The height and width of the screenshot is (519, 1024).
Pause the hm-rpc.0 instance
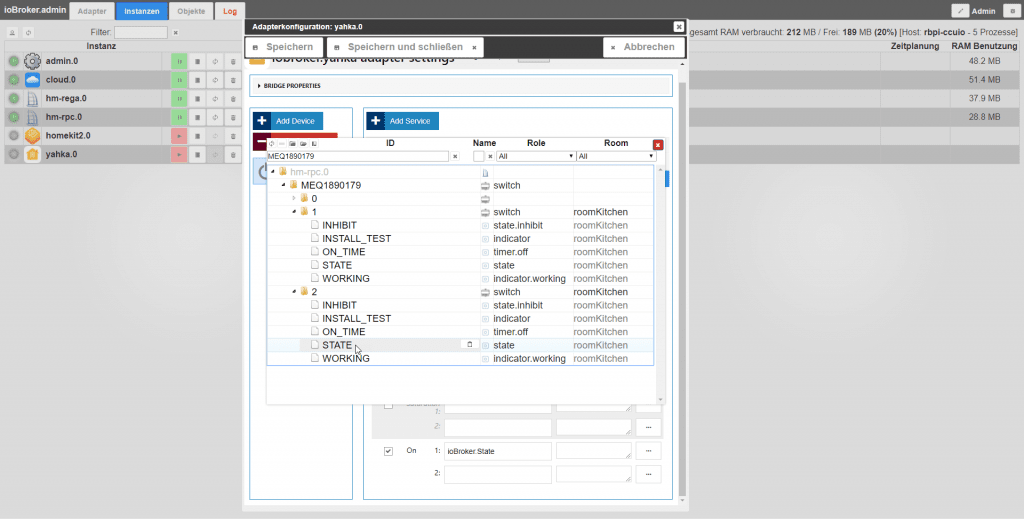coord(179,118)
